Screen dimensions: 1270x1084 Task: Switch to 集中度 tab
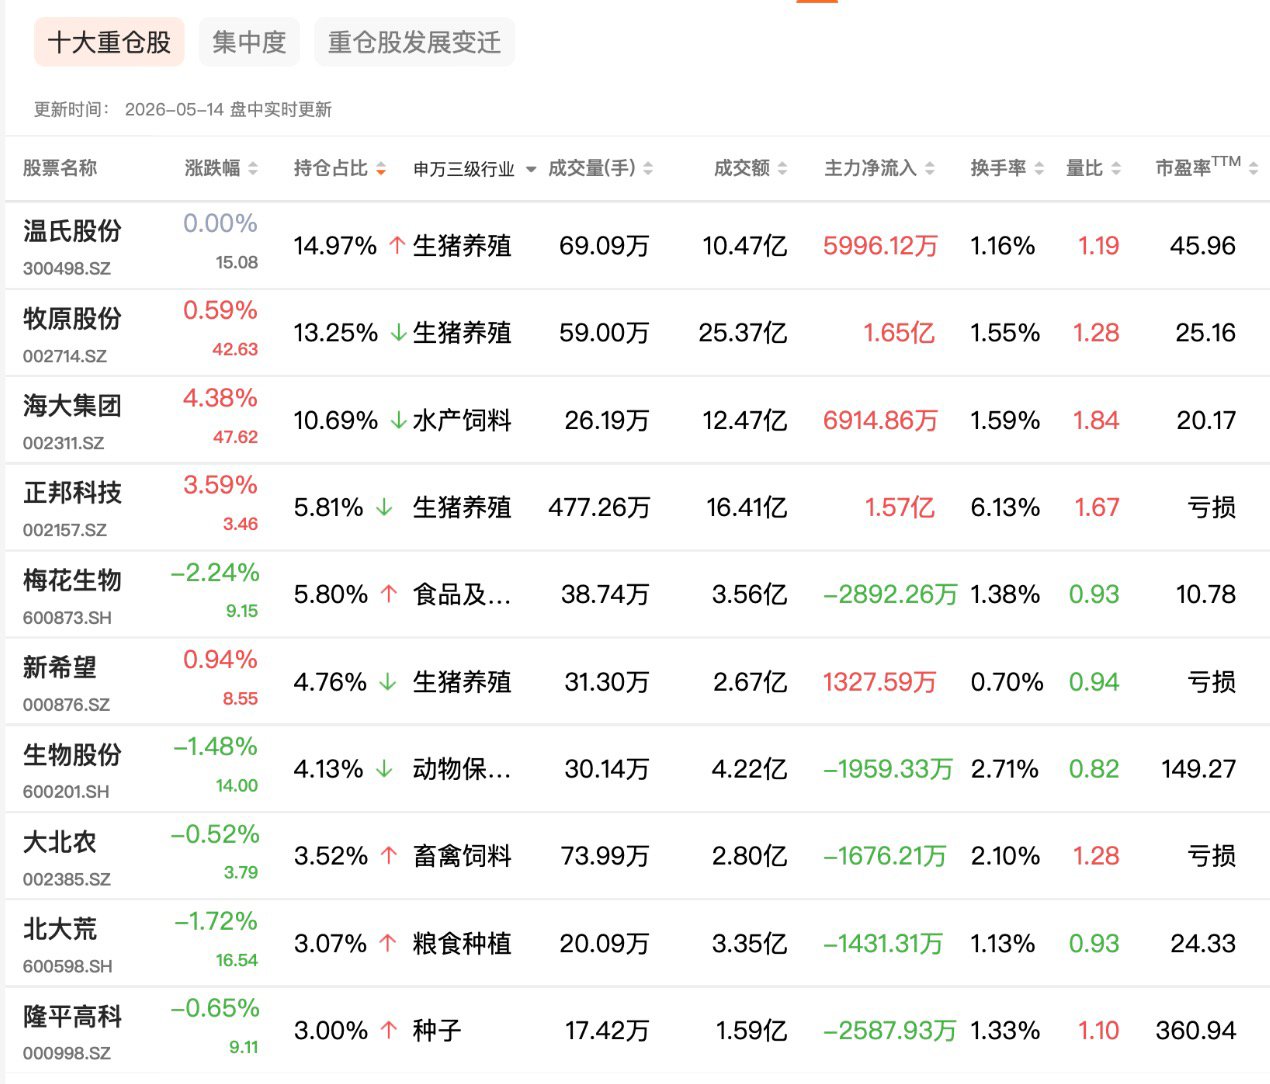[249, 42]
